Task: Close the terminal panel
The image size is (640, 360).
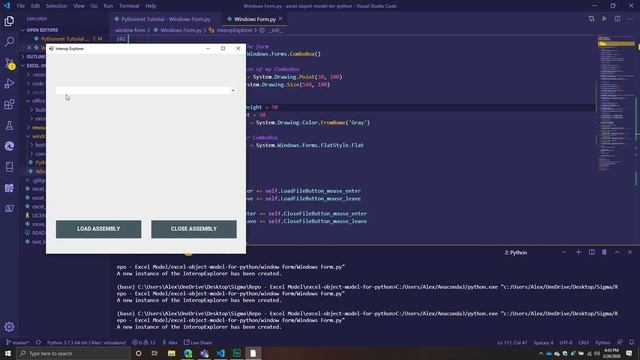Action: [x=630, y=252]
